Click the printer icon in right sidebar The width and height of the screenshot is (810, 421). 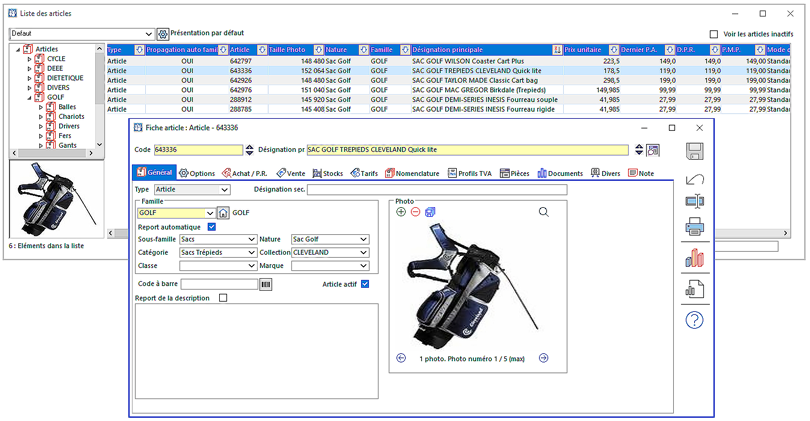tap(695, 228)
